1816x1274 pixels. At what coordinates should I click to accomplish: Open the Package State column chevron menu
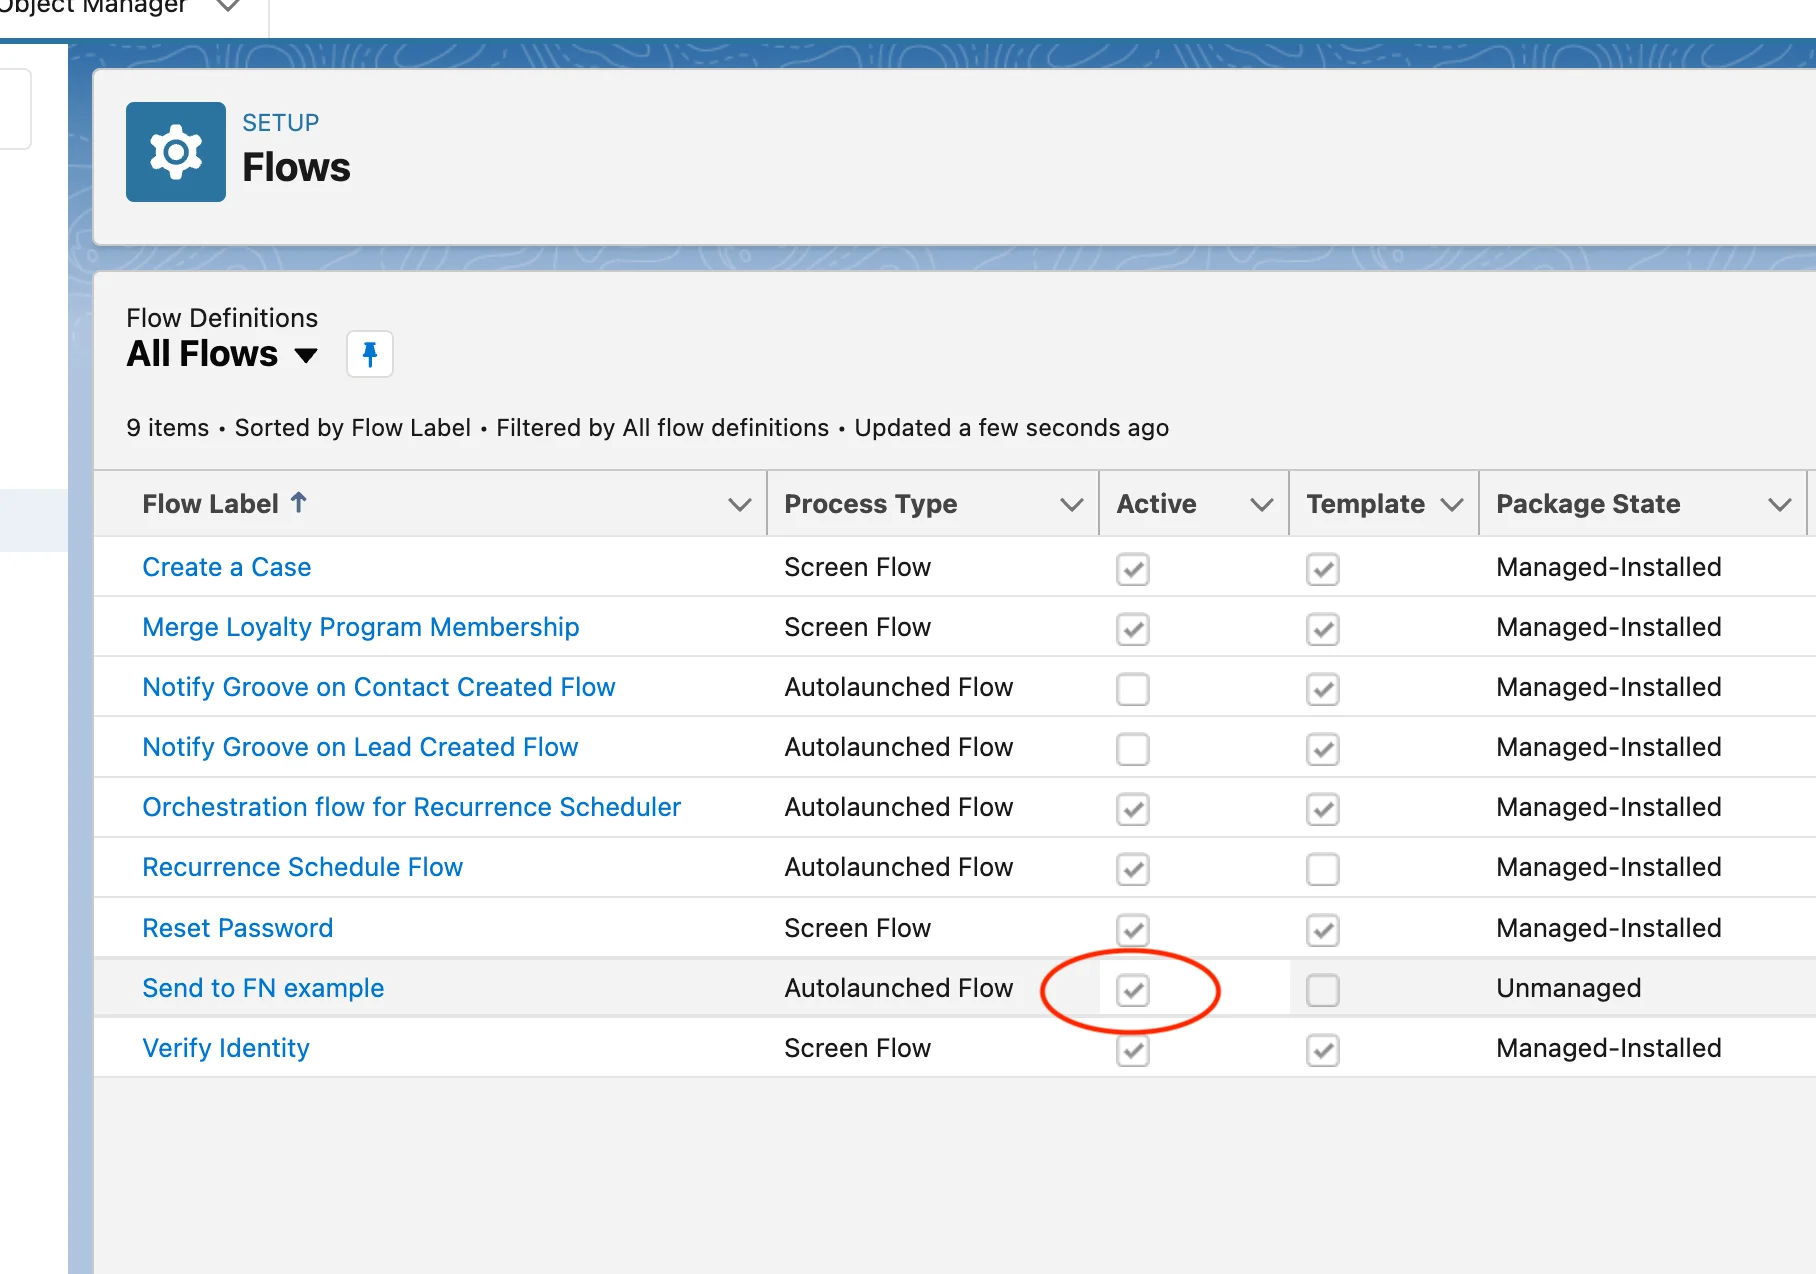(x=1779, y=504)
